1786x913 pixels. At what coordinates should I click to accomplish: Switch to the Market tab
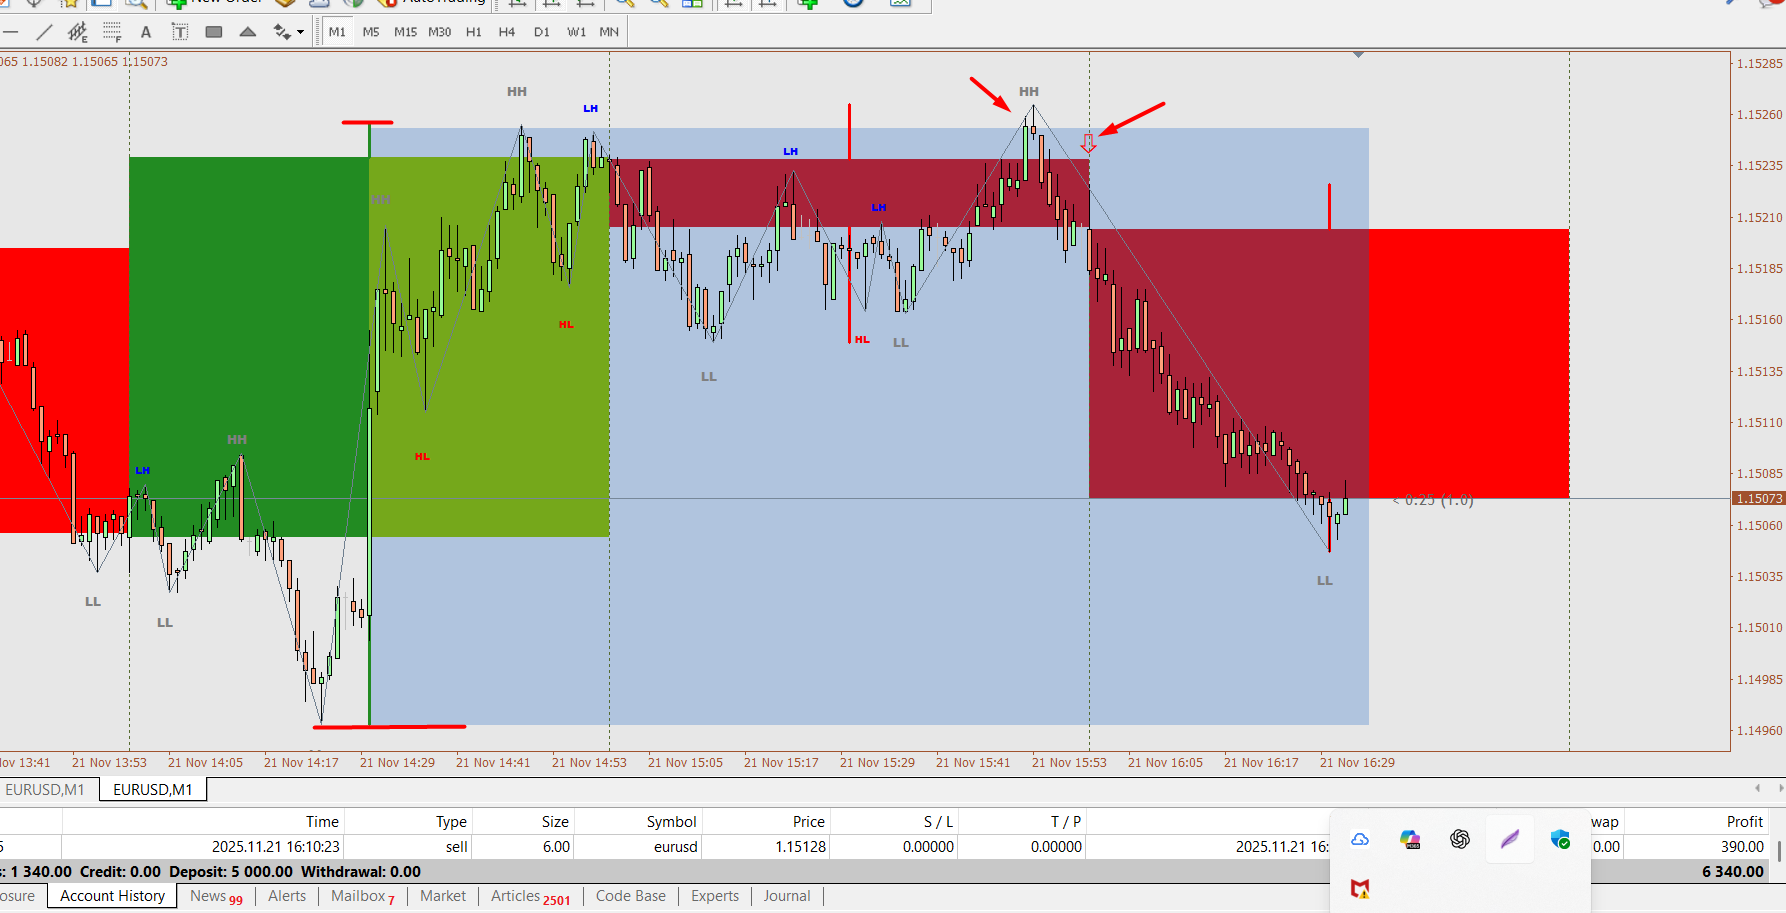pos(443,896)
